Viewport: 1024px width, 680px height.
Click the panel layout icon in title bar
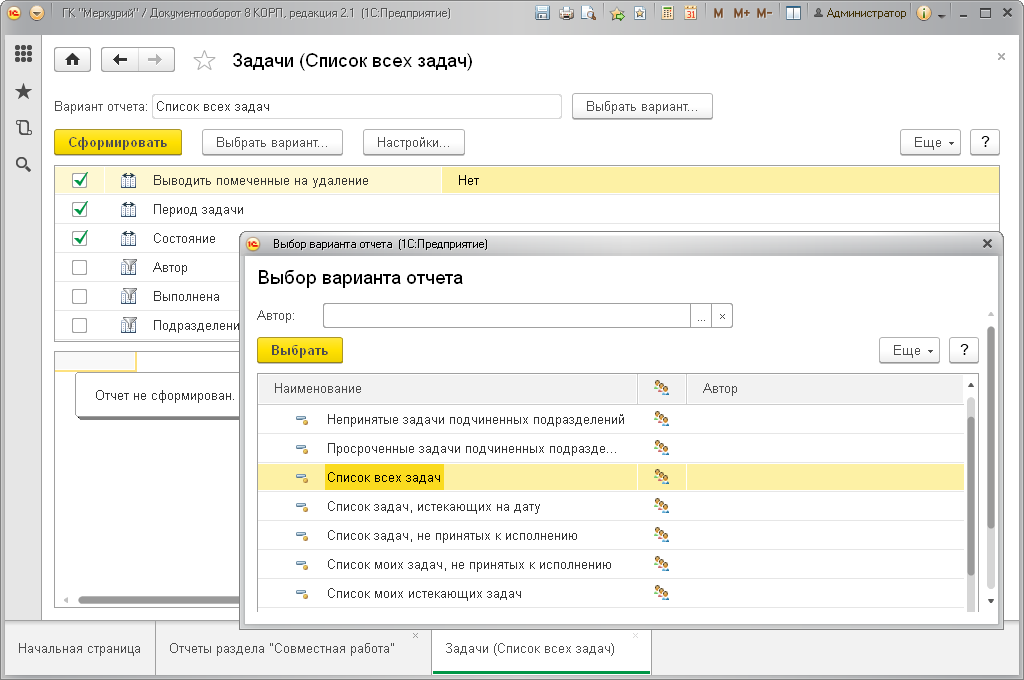pyautogui.click(x=793, y=13)
